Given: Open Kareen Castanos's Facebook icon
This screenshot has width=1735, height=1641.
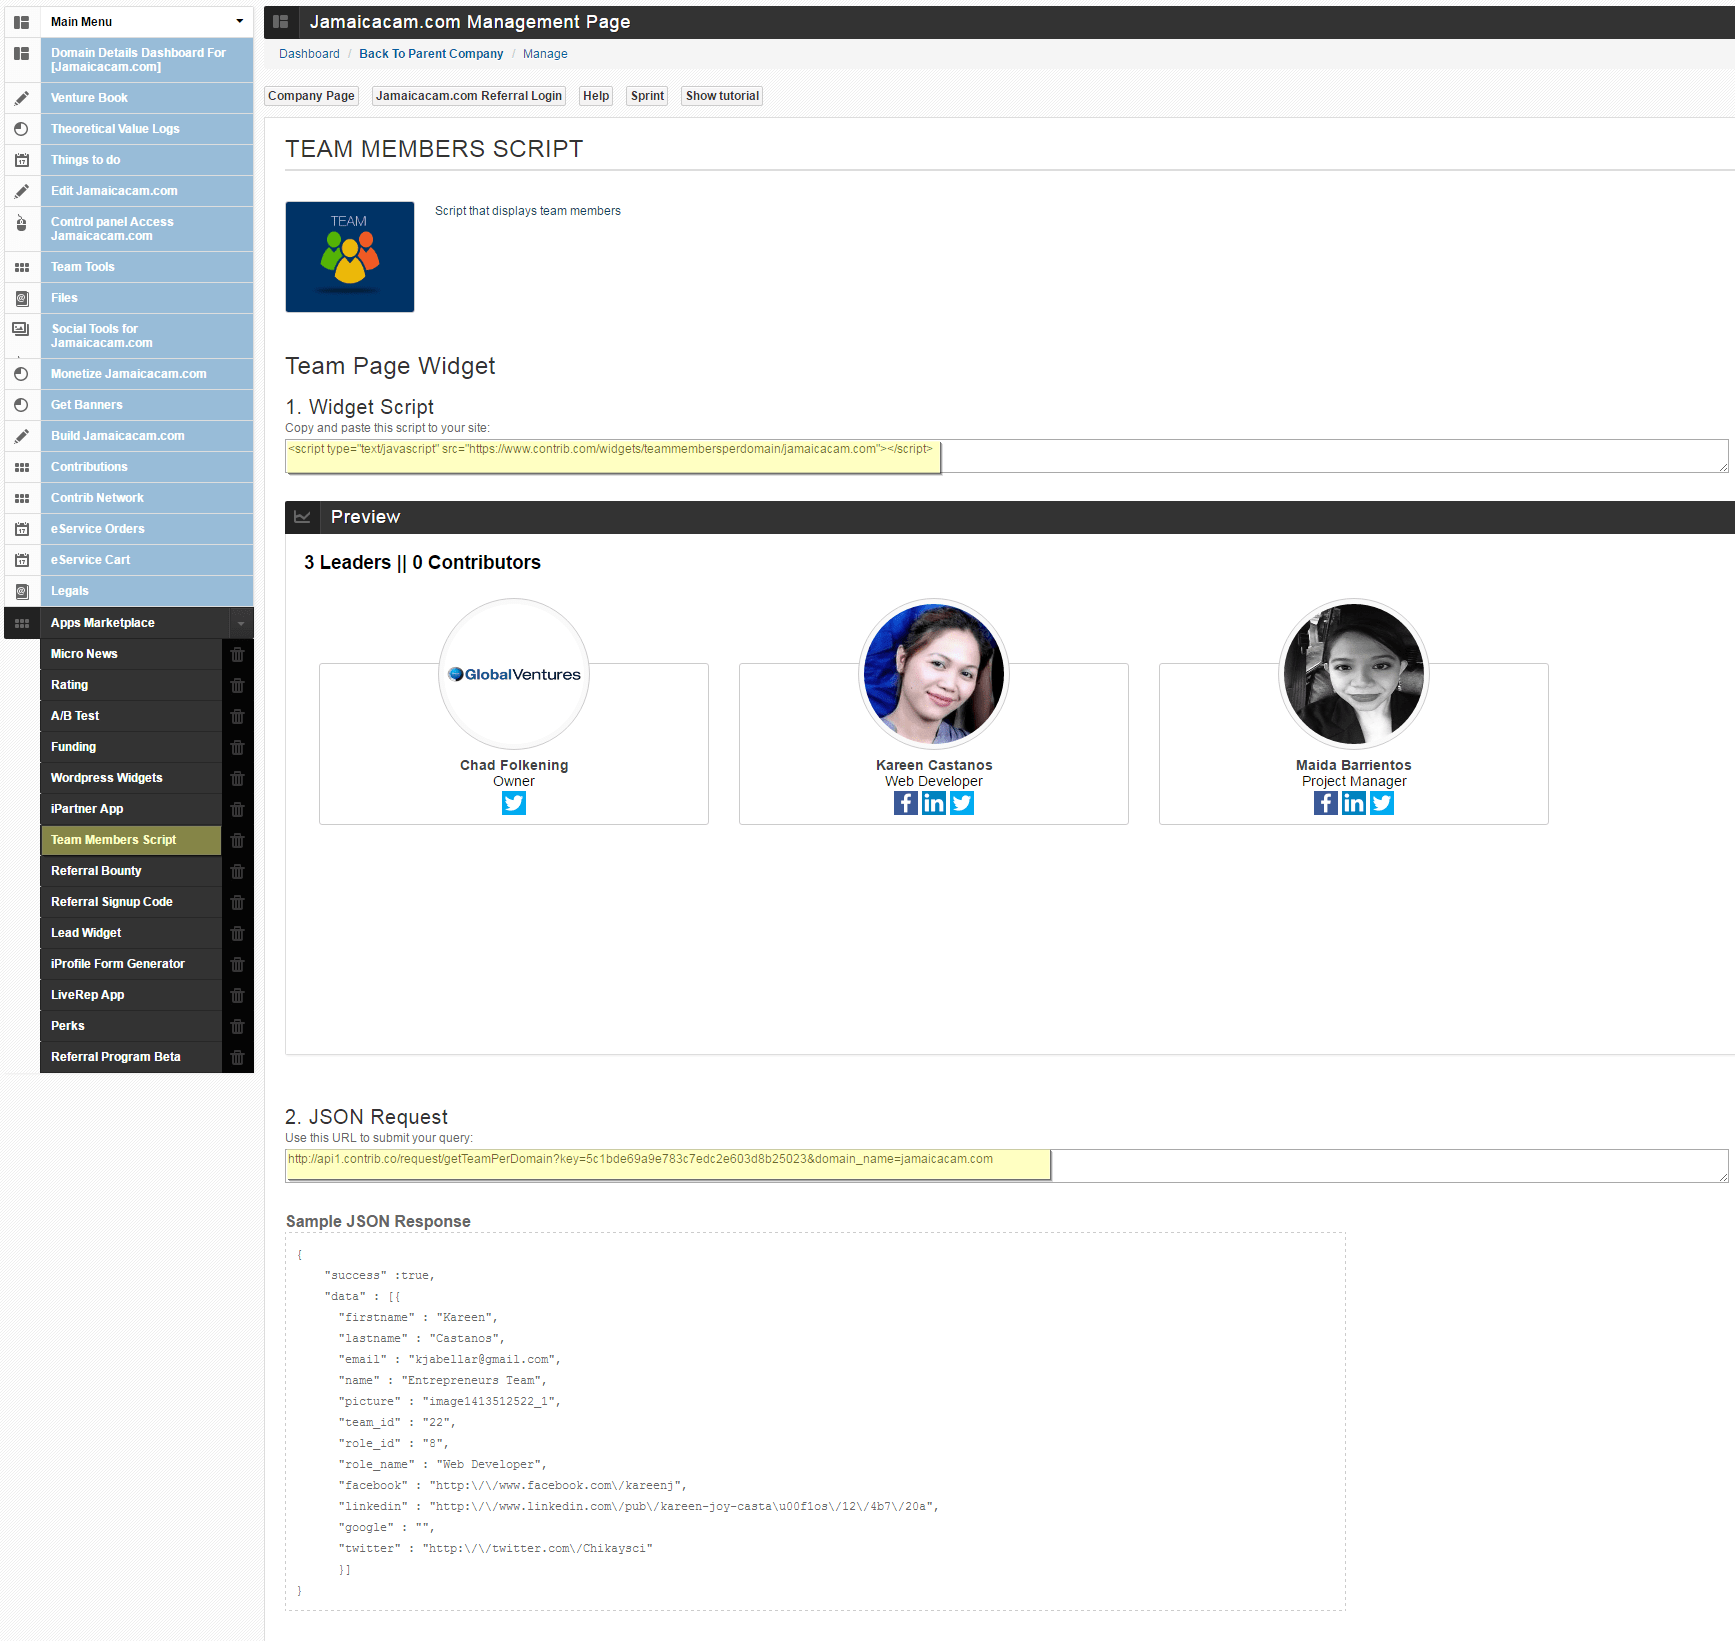Looking at the screenshot, I should (x=906, y=803).
